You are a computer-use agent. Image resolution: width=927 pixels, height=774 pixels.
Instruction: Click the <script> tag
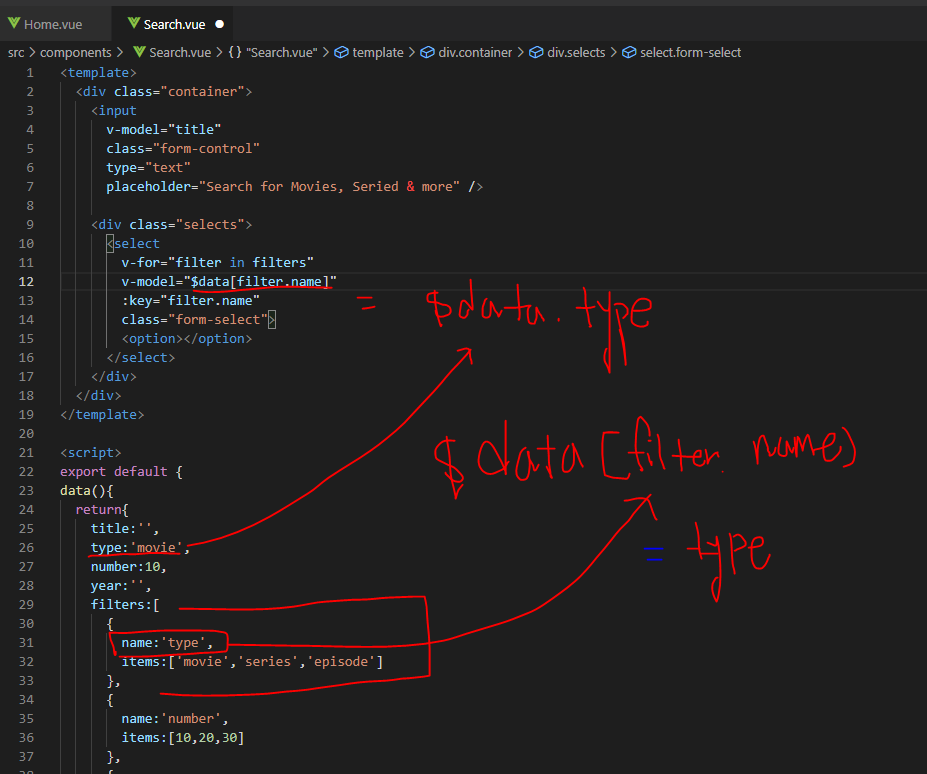click(x=90, y=453)
